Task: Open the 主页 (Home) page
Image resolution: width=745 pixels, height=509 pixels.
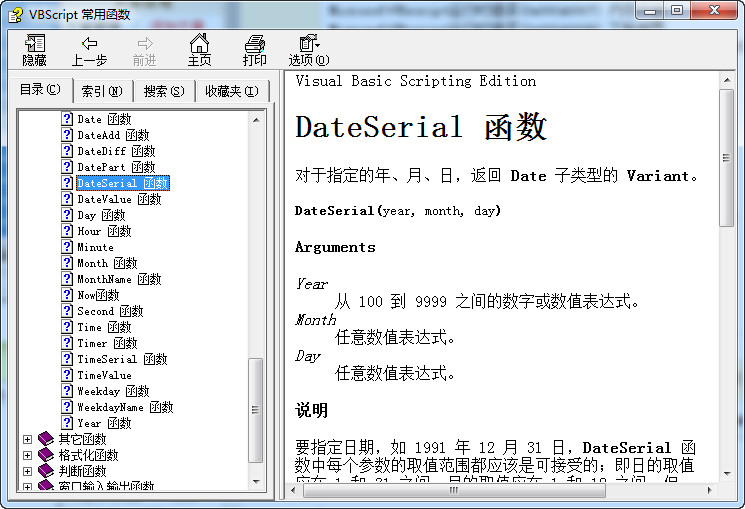Action: coord(200,50)
